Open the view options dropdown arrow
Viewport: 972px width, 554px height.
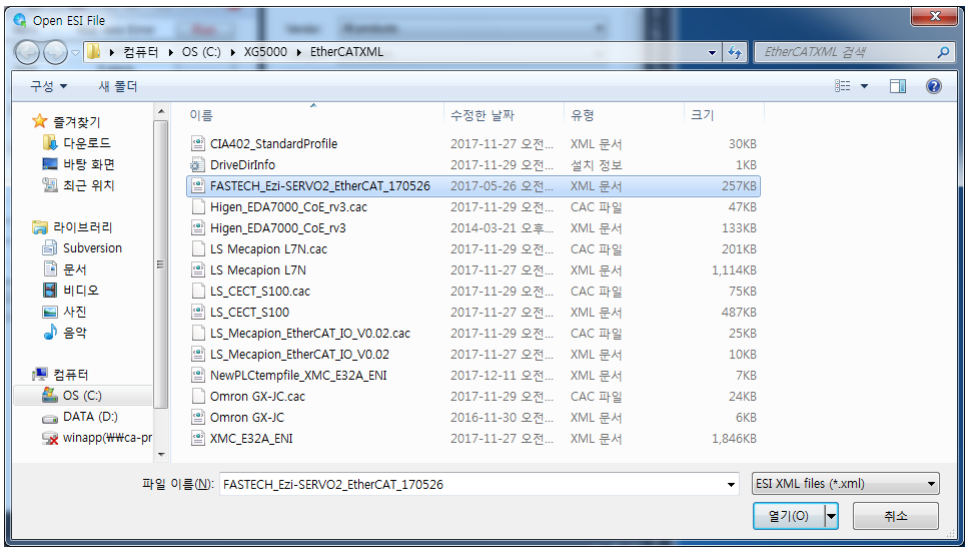point(864,86)
